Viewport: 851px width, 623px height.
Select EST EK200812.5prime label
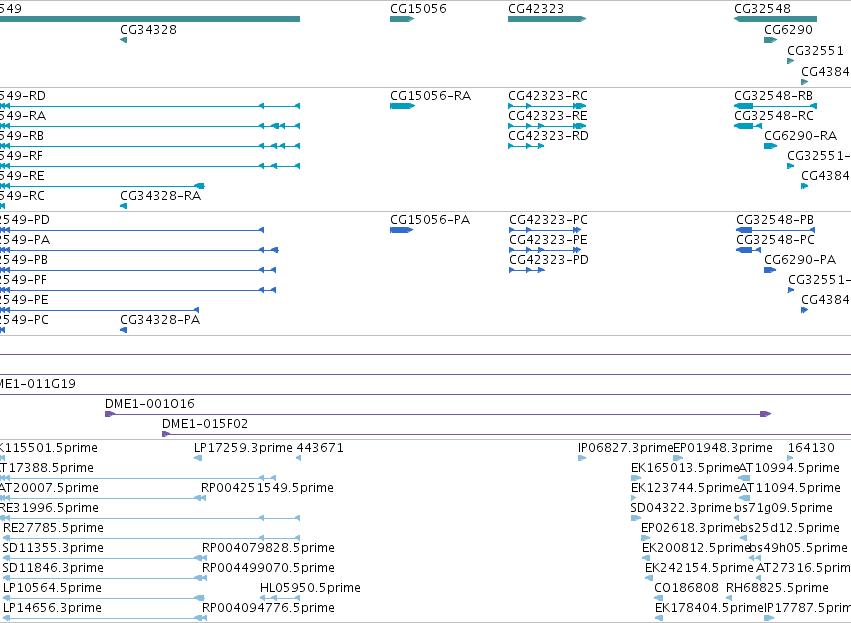pos(696,548)
